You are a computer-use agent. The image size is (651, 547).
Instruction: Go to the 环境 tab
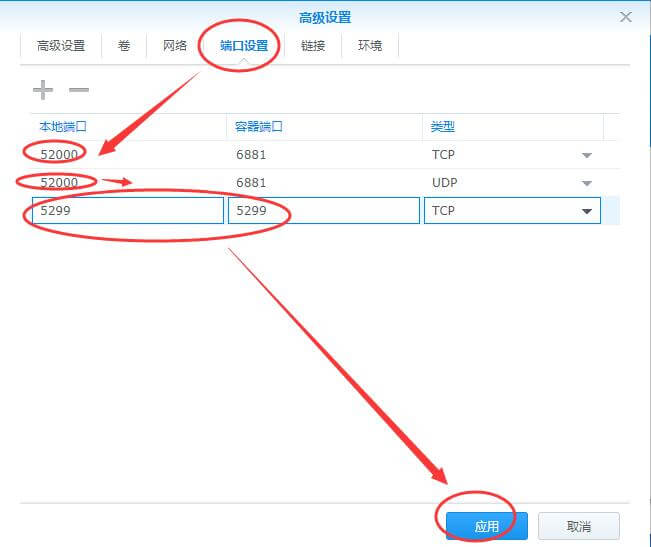370,46
